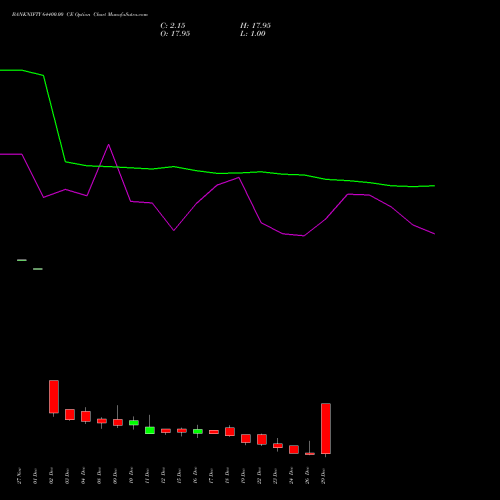Click the '01 Dec' date axis label
This screenshot has width=500, height=500.
click(x=35, y=476)
